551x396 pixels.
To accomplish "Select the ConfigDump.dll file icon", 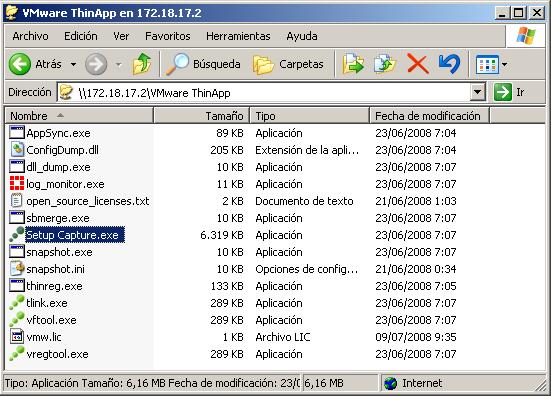I will [x=17, y=150].
